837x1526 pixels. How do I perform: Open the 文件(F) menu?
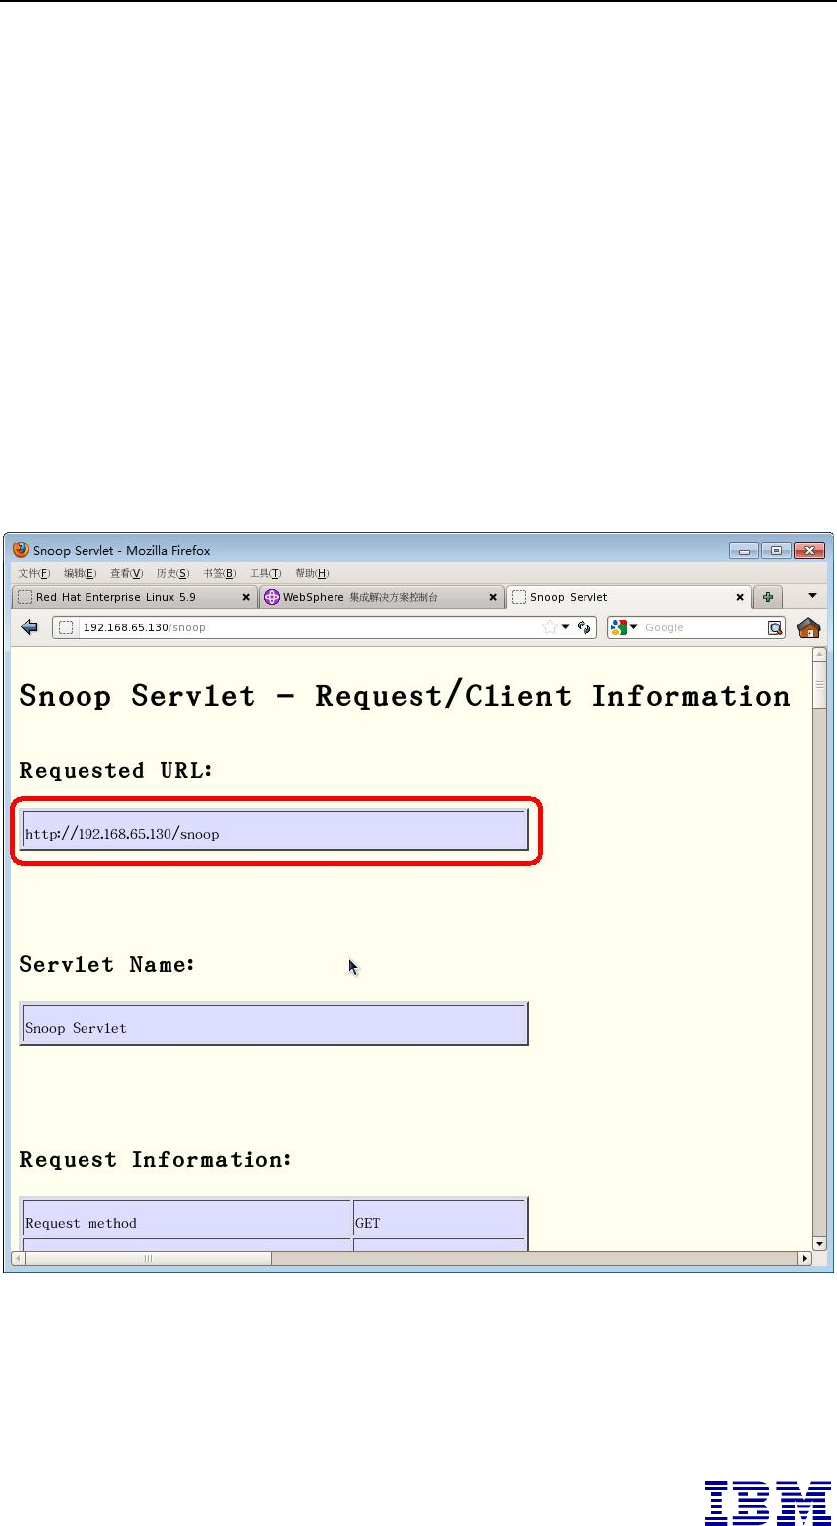tap(34, 573)
